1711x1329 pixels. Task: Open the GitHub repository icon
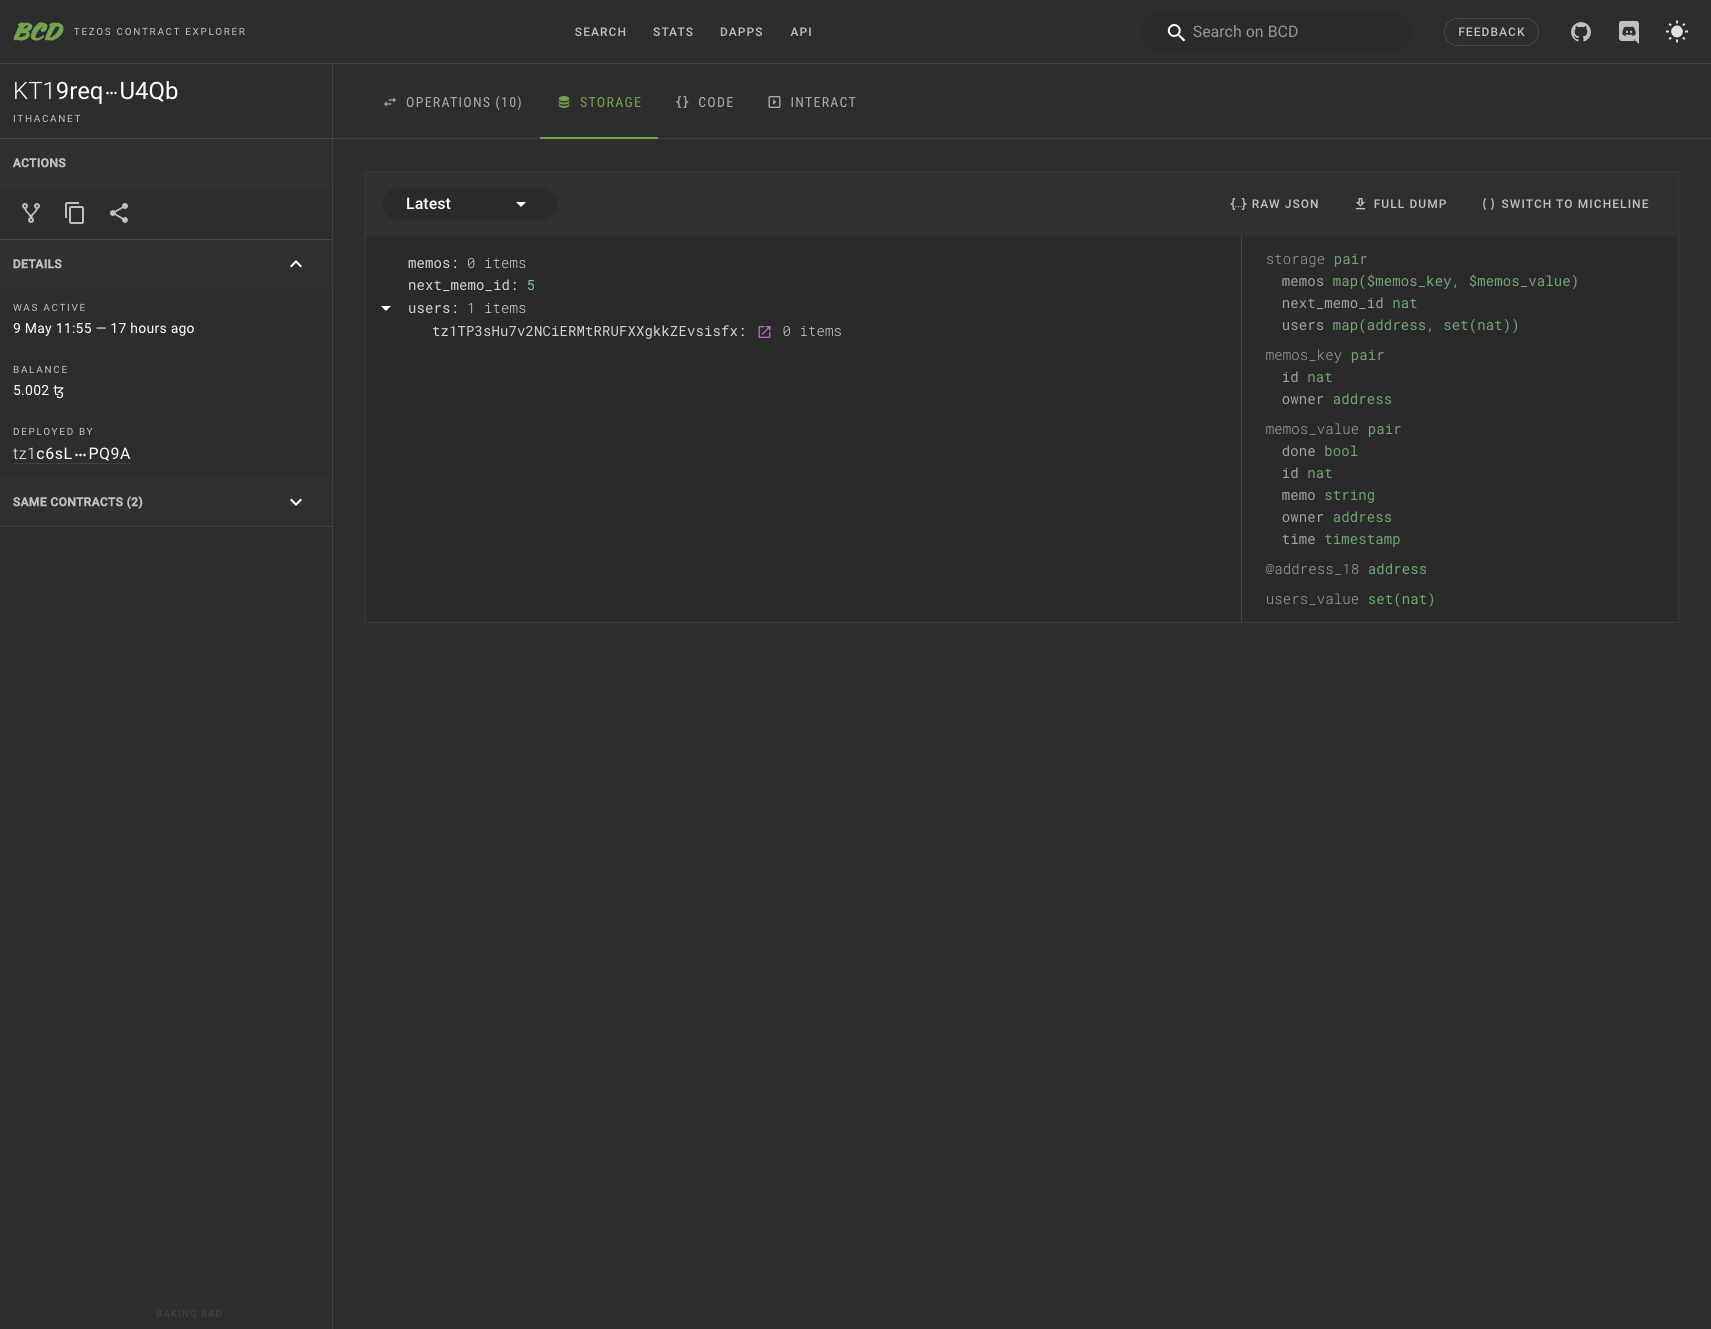[x=1581, y=32]
